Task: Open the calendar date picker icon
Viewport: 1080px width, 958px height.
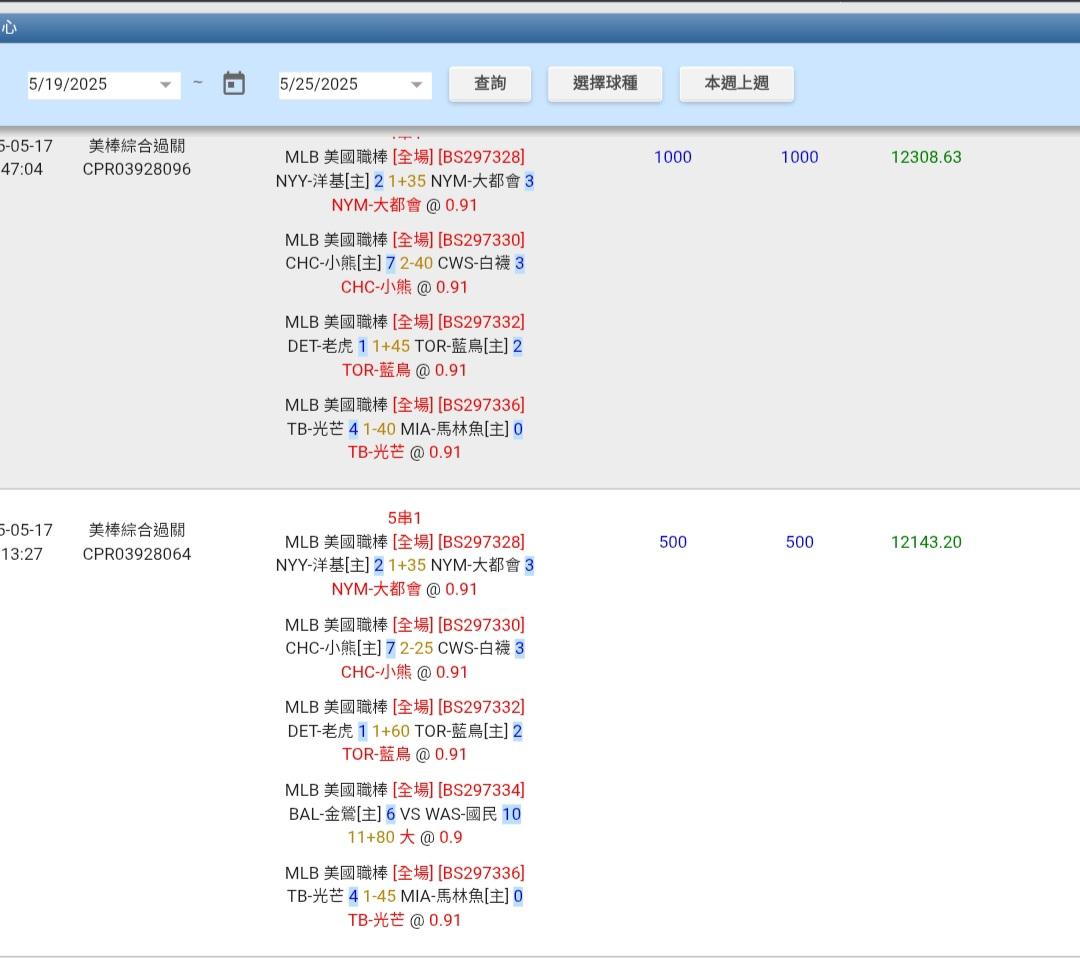Action: (x=234, y=83)
